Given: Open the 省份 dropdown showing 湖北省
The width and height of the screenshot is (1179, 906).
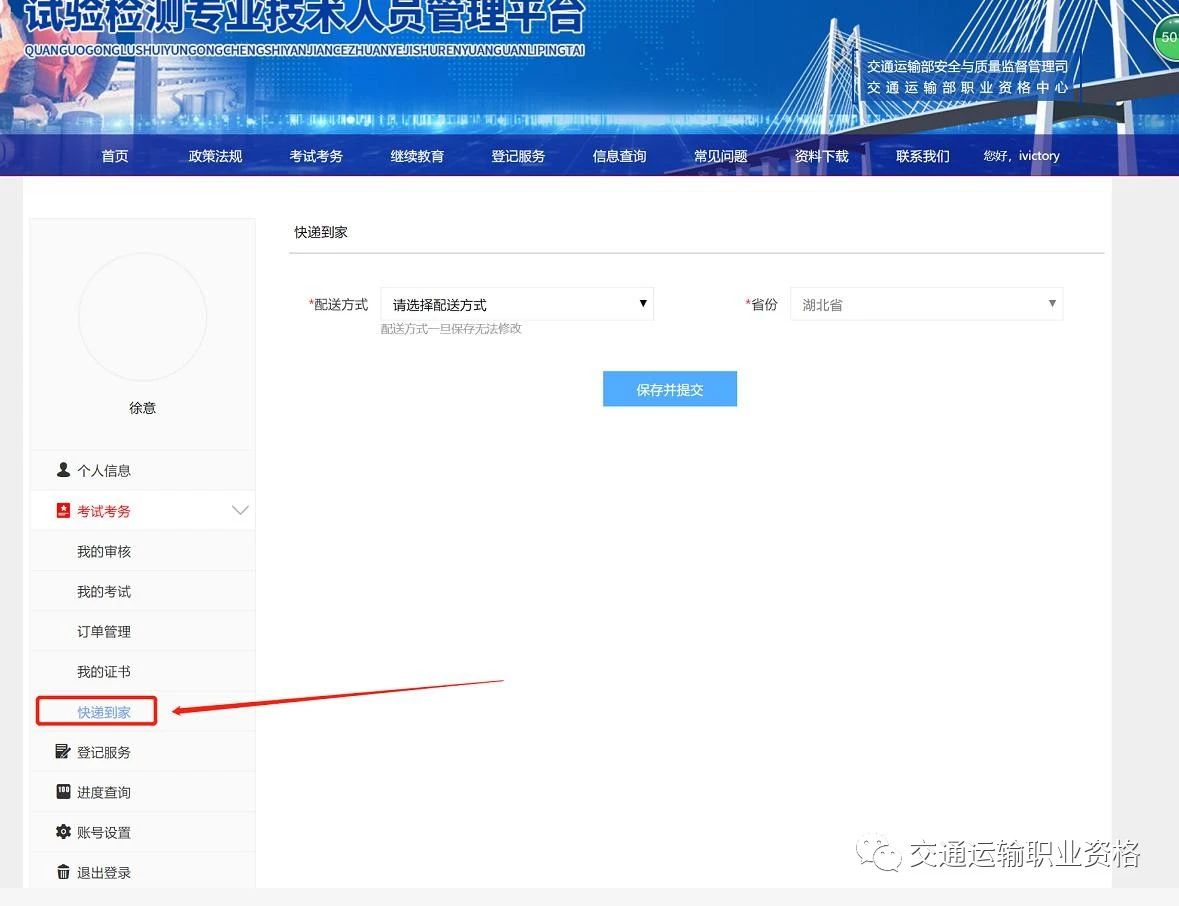Looking at the screenshot, I should click(x=926, y=304).
